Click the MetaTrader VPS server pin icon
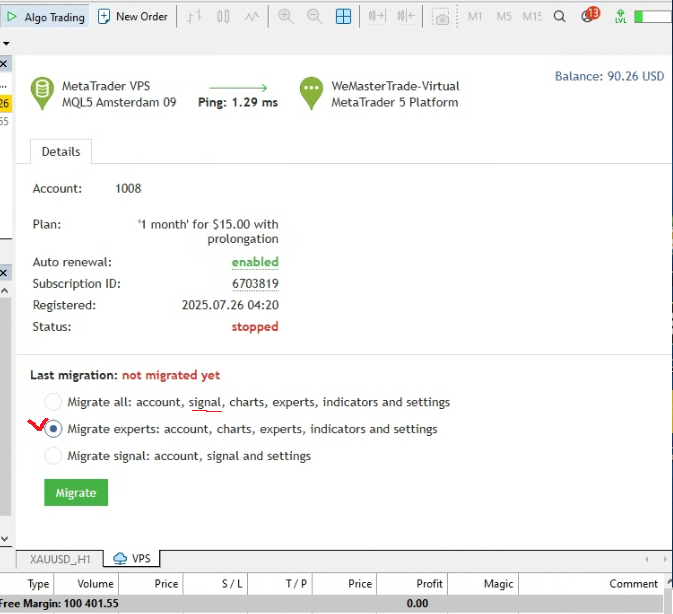The height and width of the screenshot is (614, 673). (x=42, y=93)
